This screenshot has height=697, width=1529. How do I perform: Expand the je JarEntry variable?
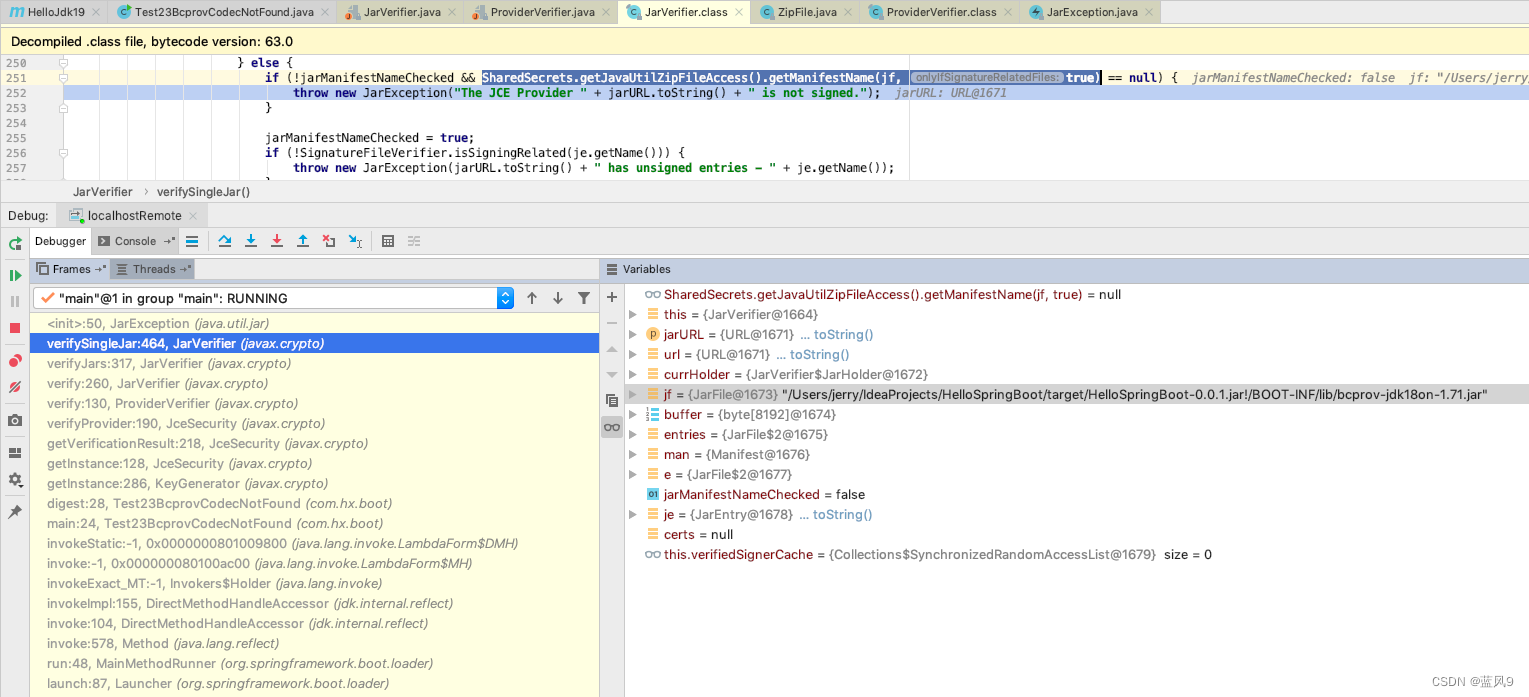633,514
